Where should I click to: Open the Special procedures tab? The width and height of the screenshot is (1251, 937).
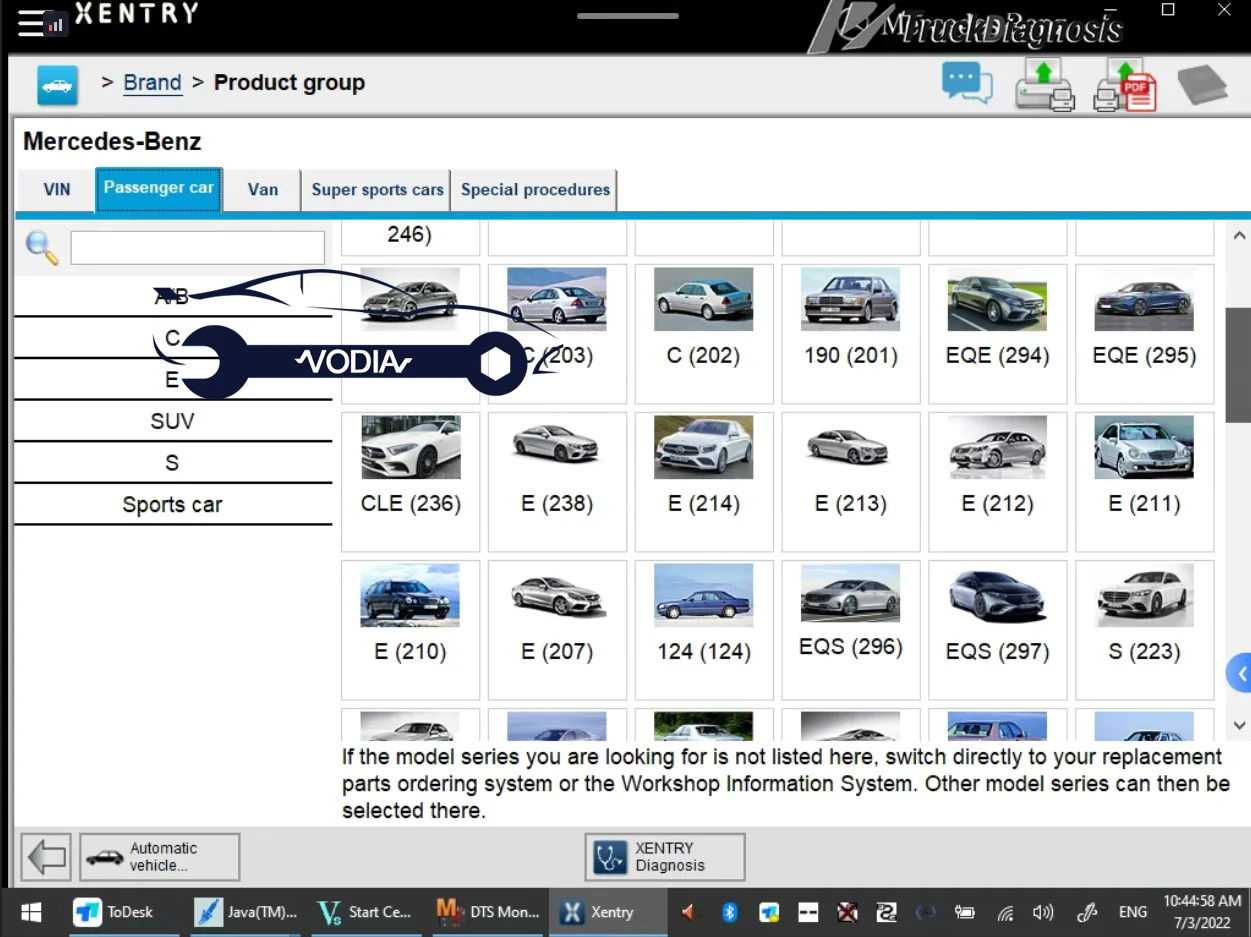tap(535, 189)
